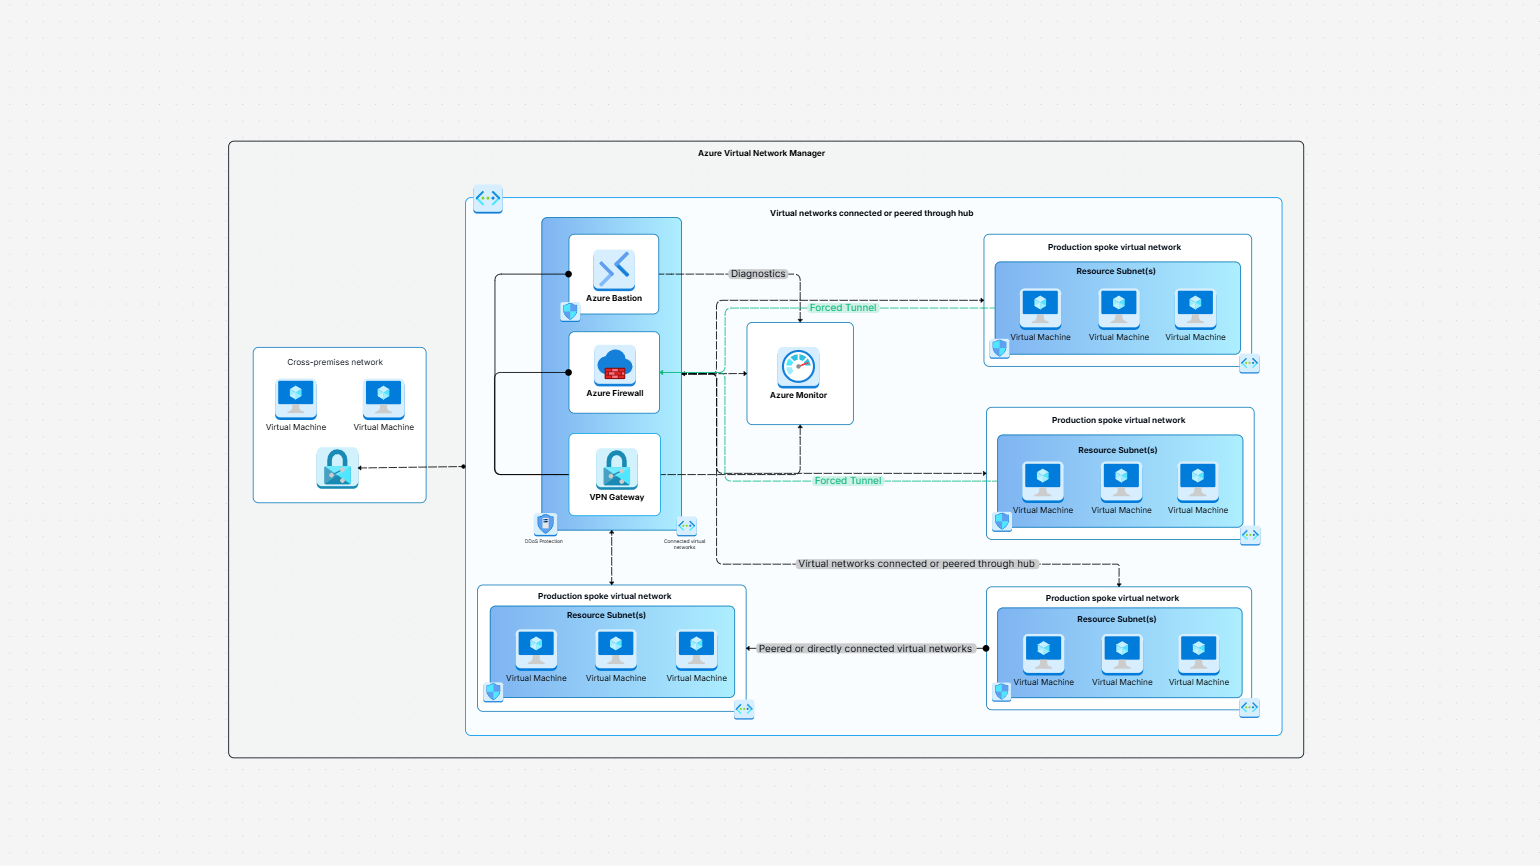Select the lower Forced Tunnel label
Screen dimensions: 1540x866
(848, 481)
